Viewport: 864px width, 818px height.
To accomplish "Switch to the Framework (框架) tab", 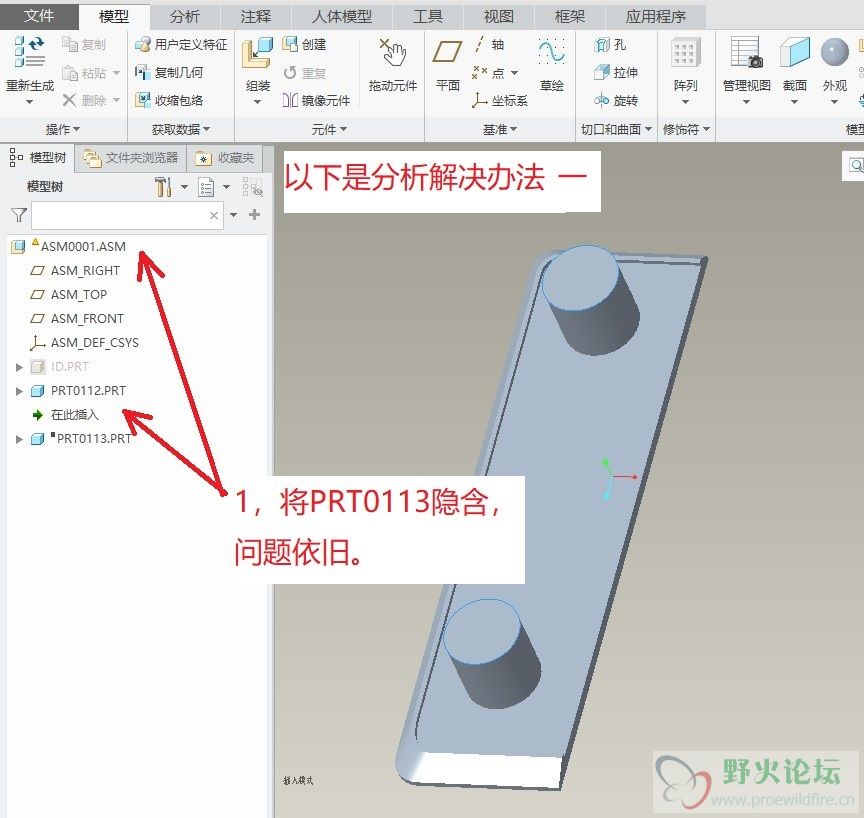I will 570,17.
